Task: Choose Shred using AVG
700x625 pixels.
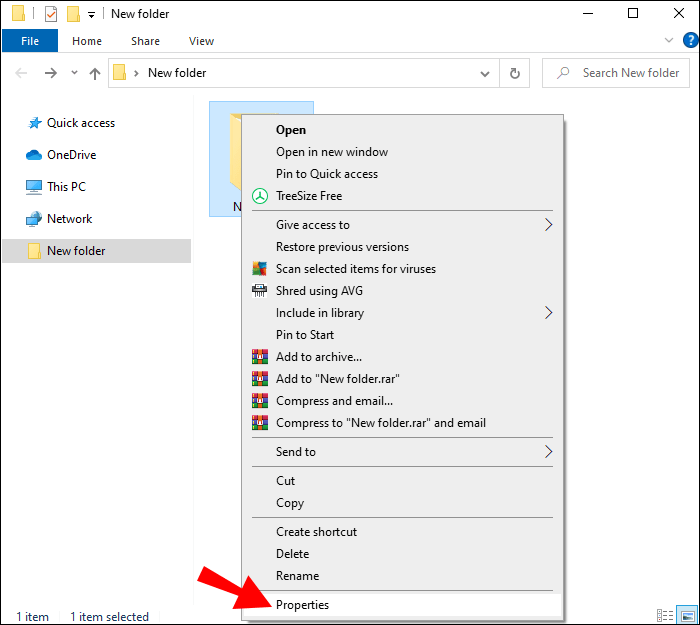Action: 402,291
